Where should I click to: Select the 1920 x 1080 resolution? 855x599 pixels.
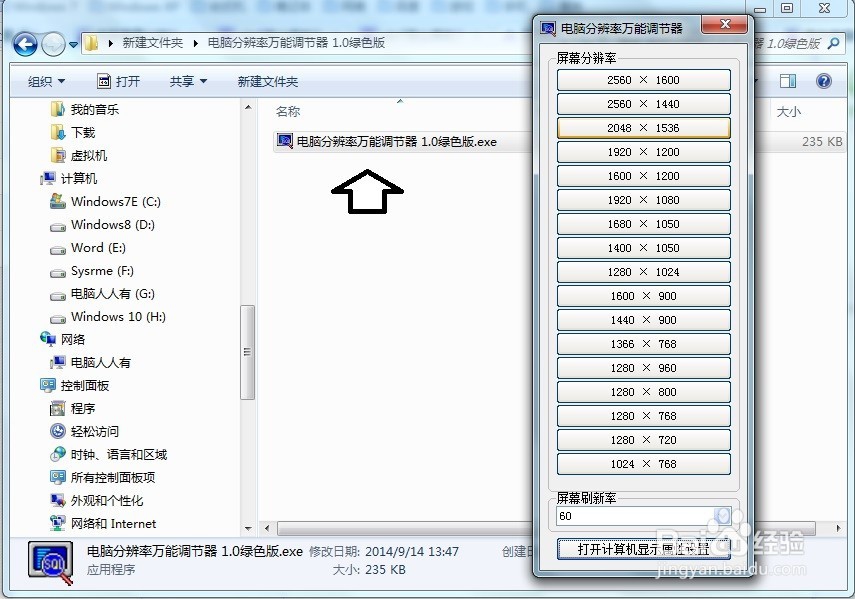pos(643,199)
